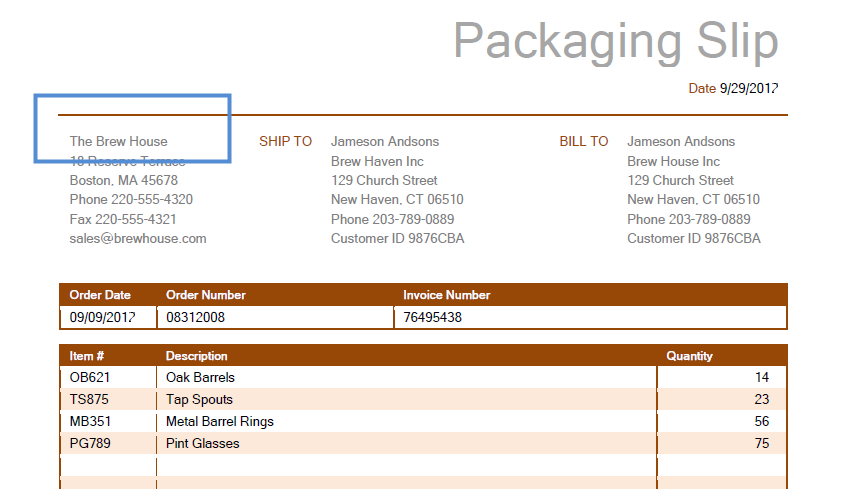Screen dimensions: 846x489
Task: Select Brew House Inc in the bill-to address
Action: coord(673,162)
